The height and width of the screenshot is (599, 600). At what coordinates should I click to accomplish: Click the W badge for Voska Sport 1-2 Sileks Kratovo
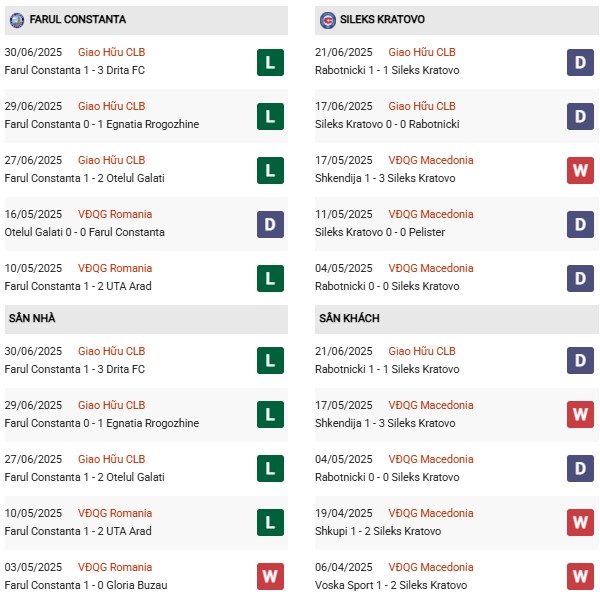click(x=580, y=576)
